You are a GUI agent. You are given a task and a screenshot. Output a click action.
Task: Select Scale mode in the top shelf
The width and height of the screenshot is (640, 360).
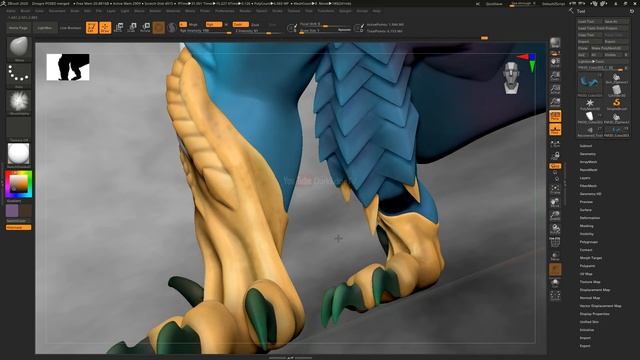132,28
